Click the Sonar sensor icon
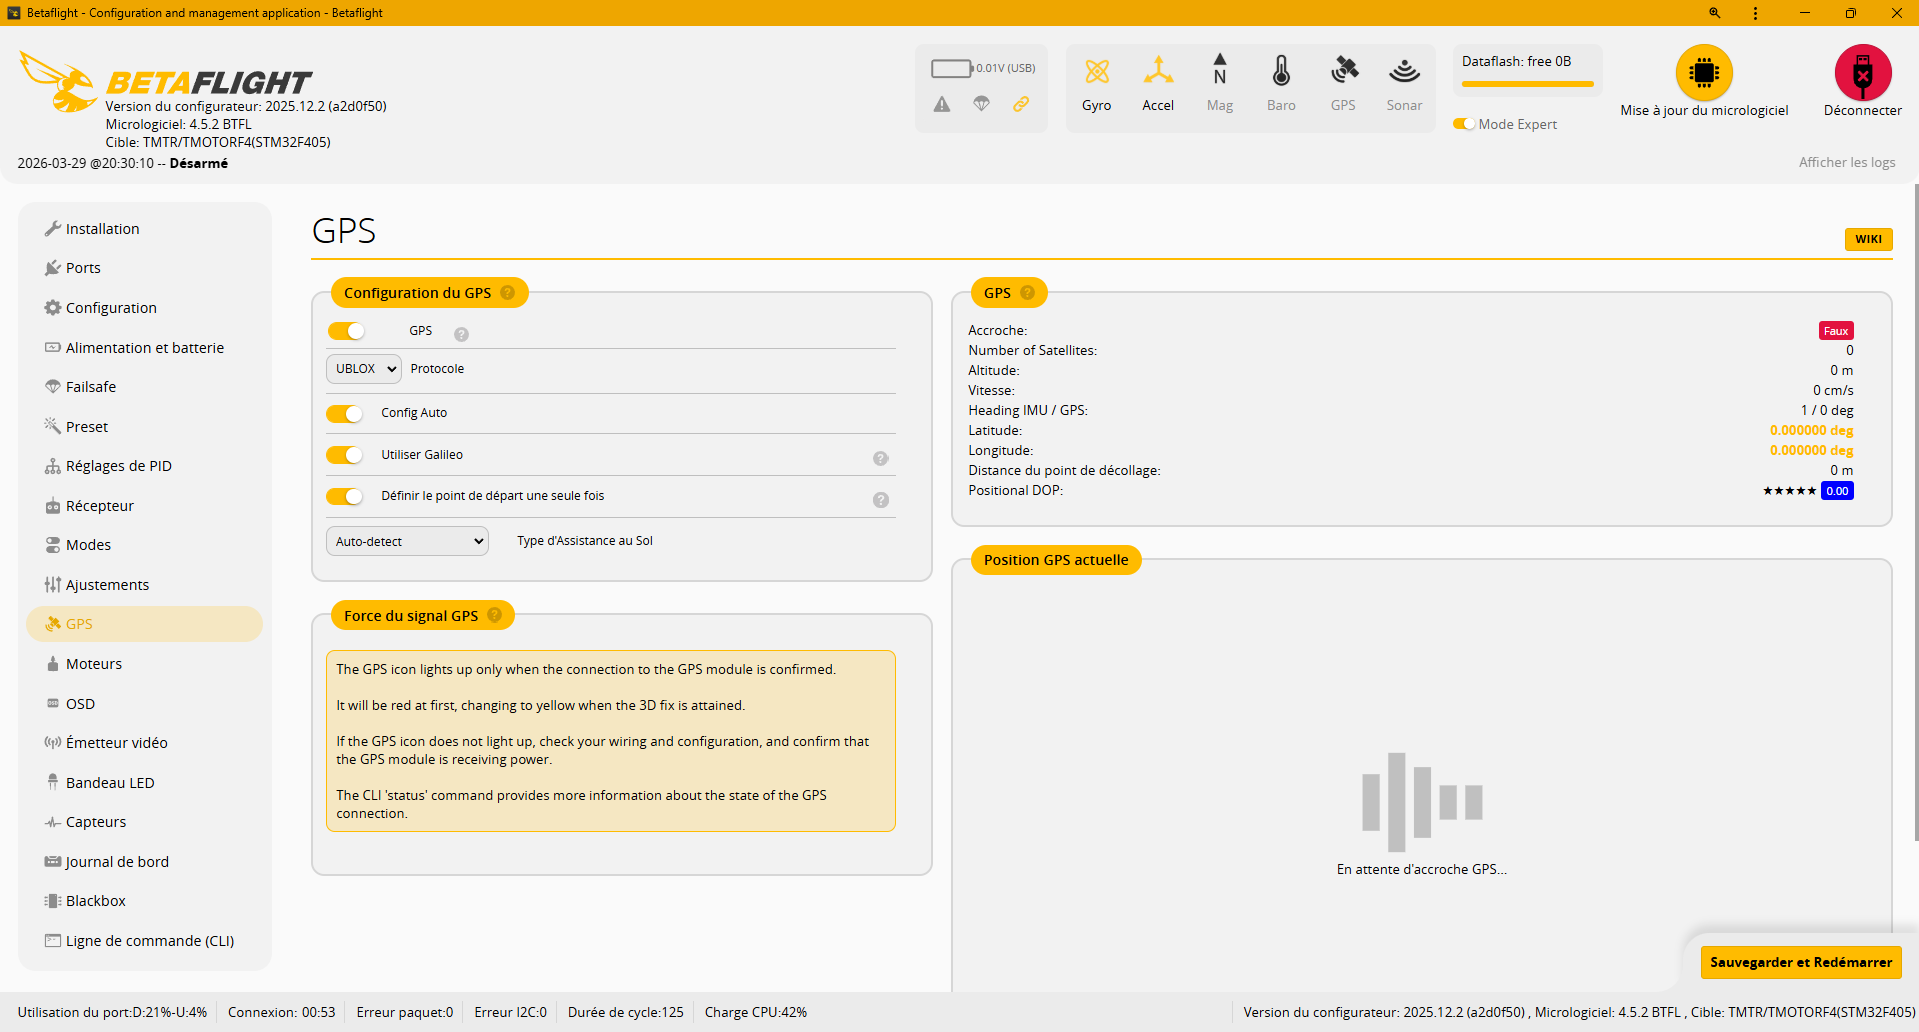 tap(1404, 72)
